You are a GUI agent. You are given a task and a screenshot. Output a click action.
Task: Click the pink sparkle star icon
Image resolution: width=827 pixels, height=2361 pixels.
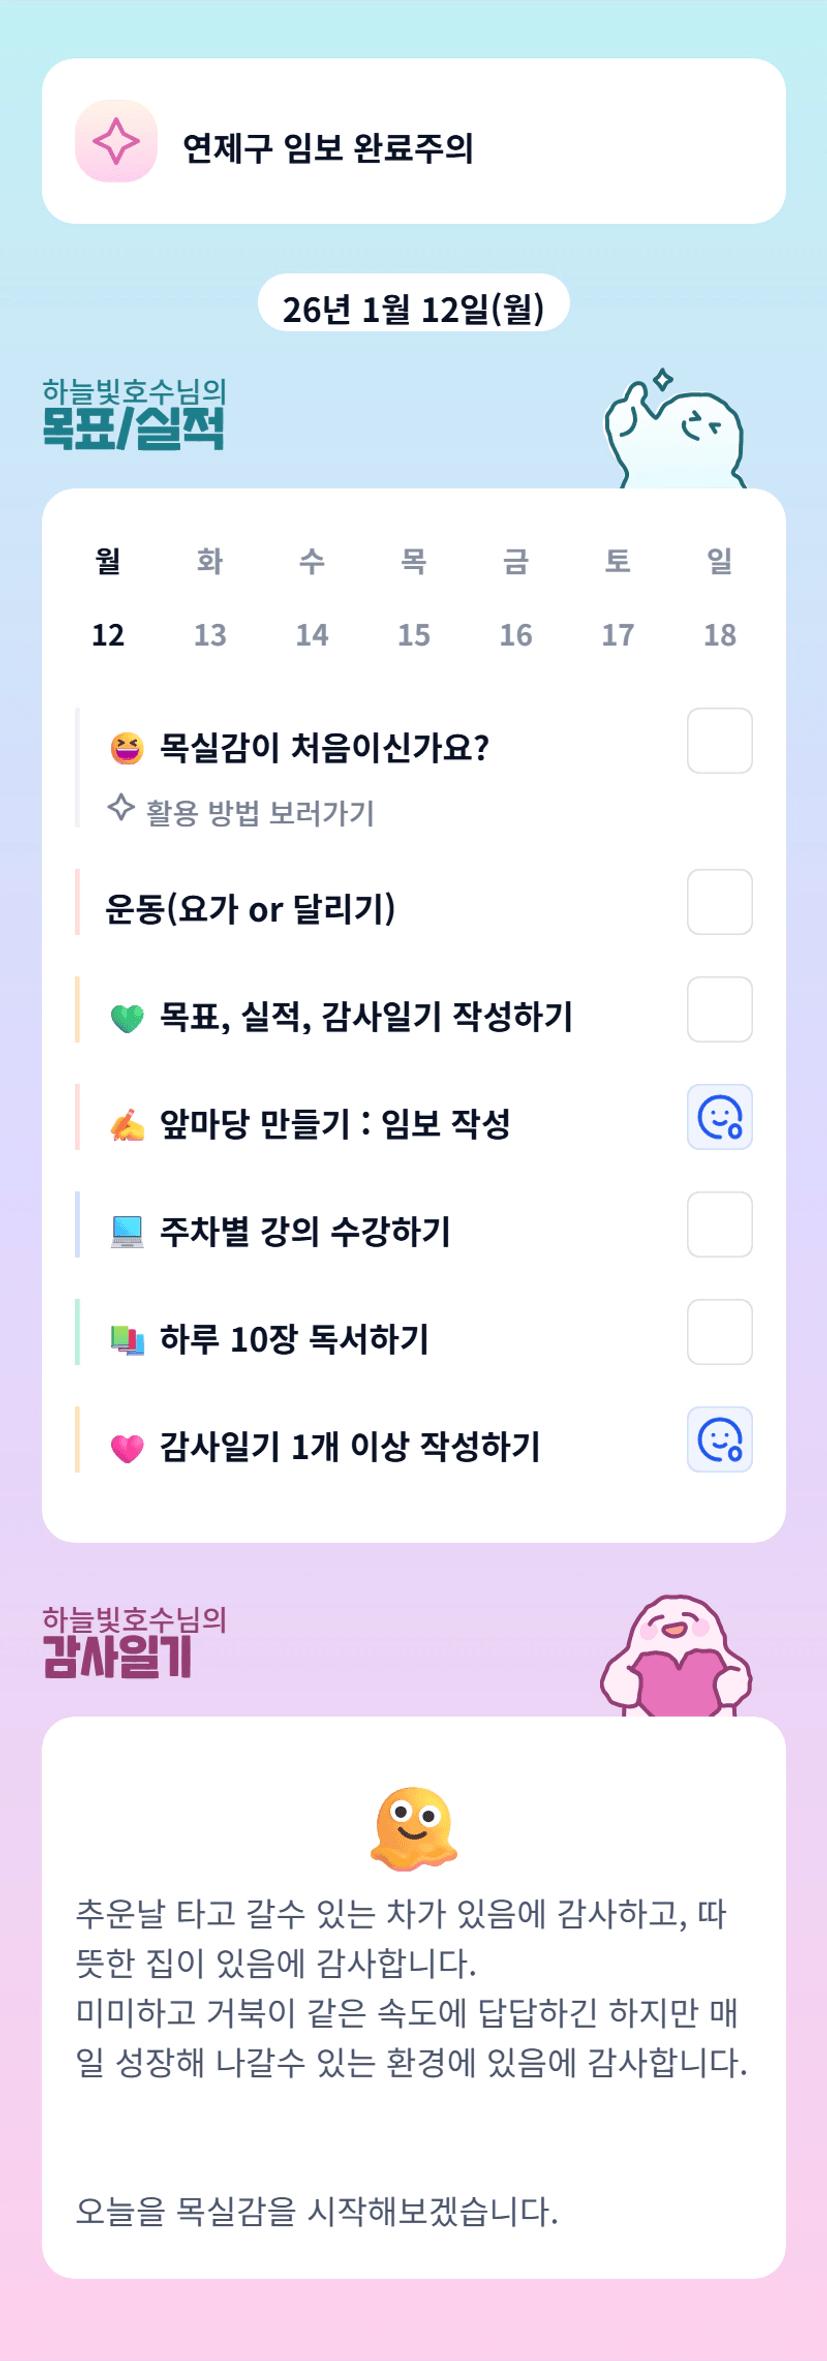point(116,141)
